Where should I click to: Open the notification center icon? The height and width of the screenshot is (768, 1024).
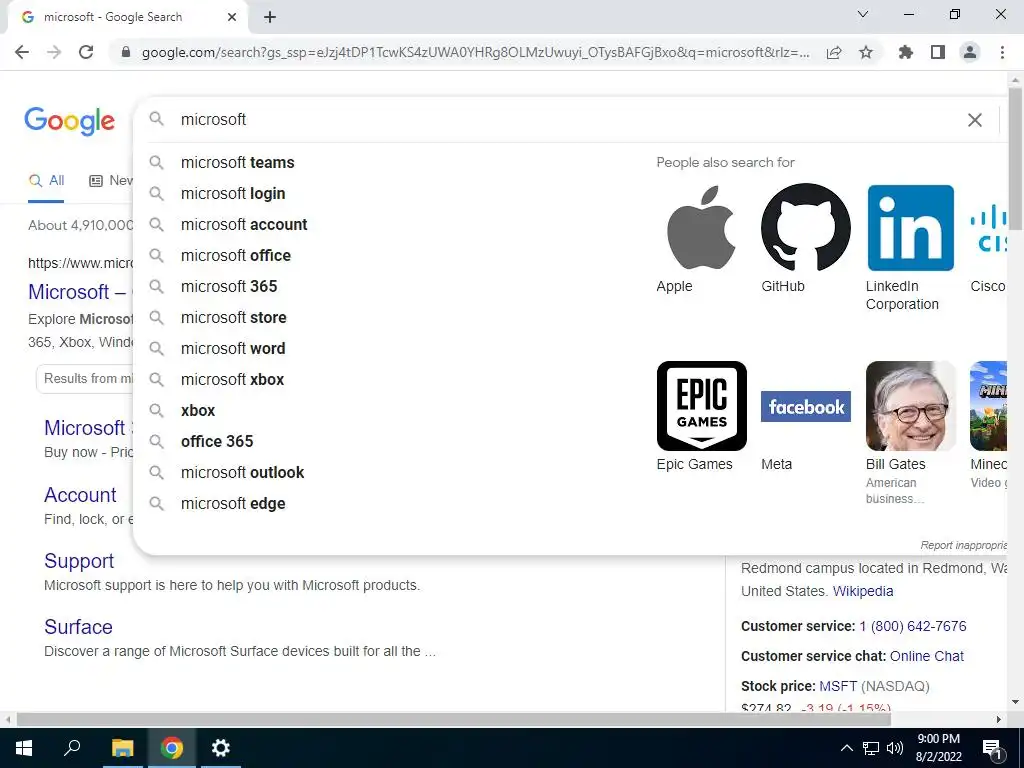(x=992, y=749)
